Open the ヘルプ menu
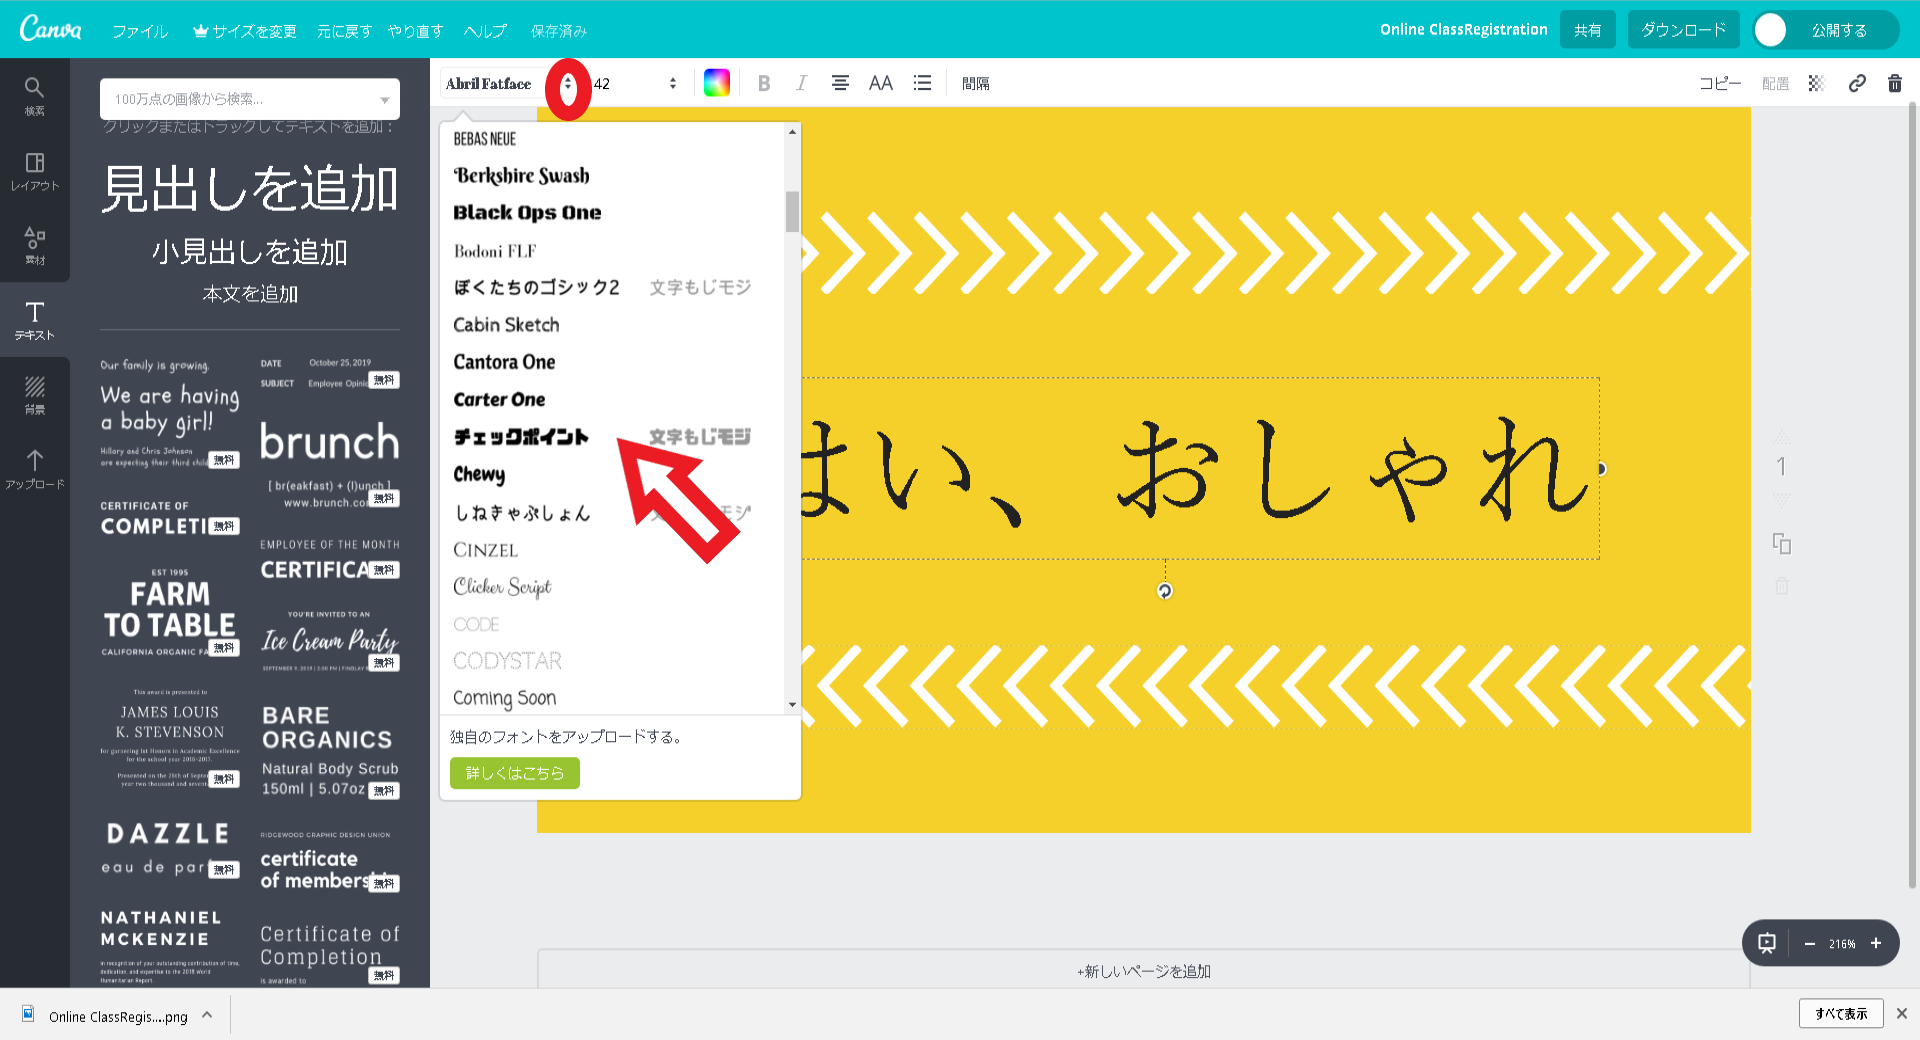 click(x=485, y=31)
